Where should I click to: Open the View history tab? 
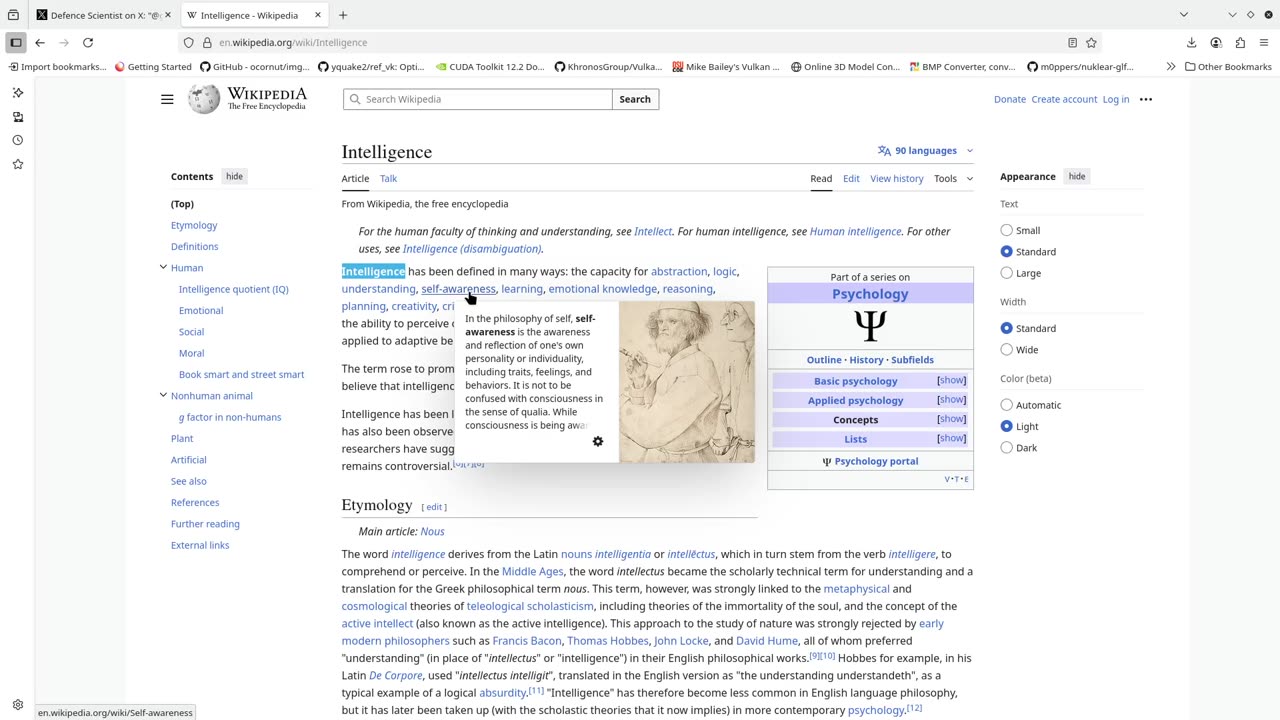(x=897, y=179)
